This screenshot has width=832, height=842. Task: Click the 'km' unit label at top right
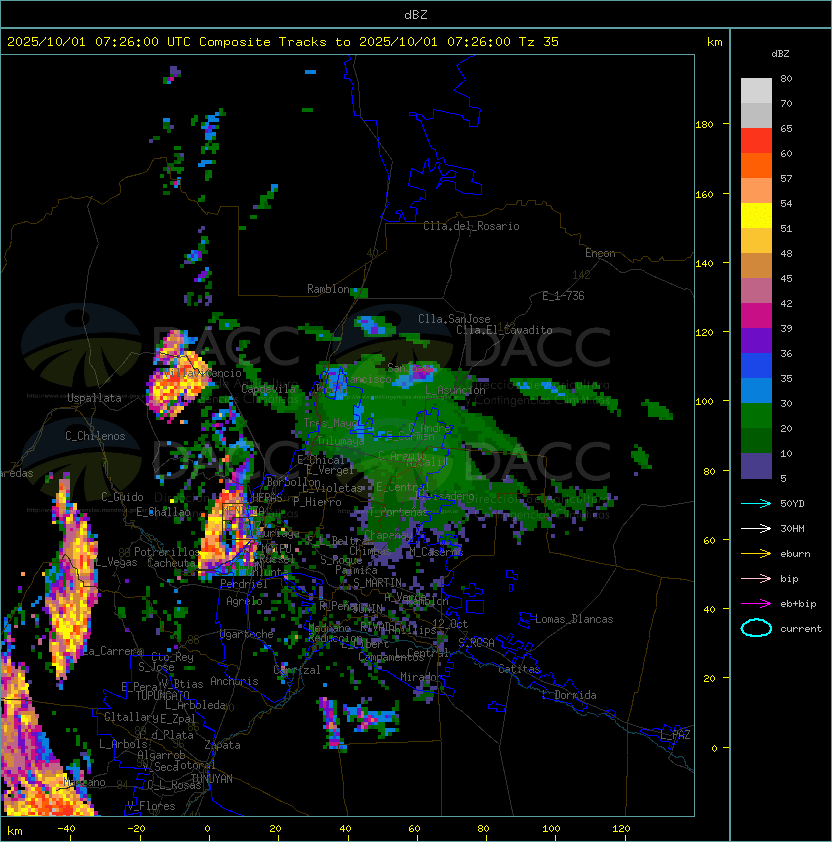714,42
